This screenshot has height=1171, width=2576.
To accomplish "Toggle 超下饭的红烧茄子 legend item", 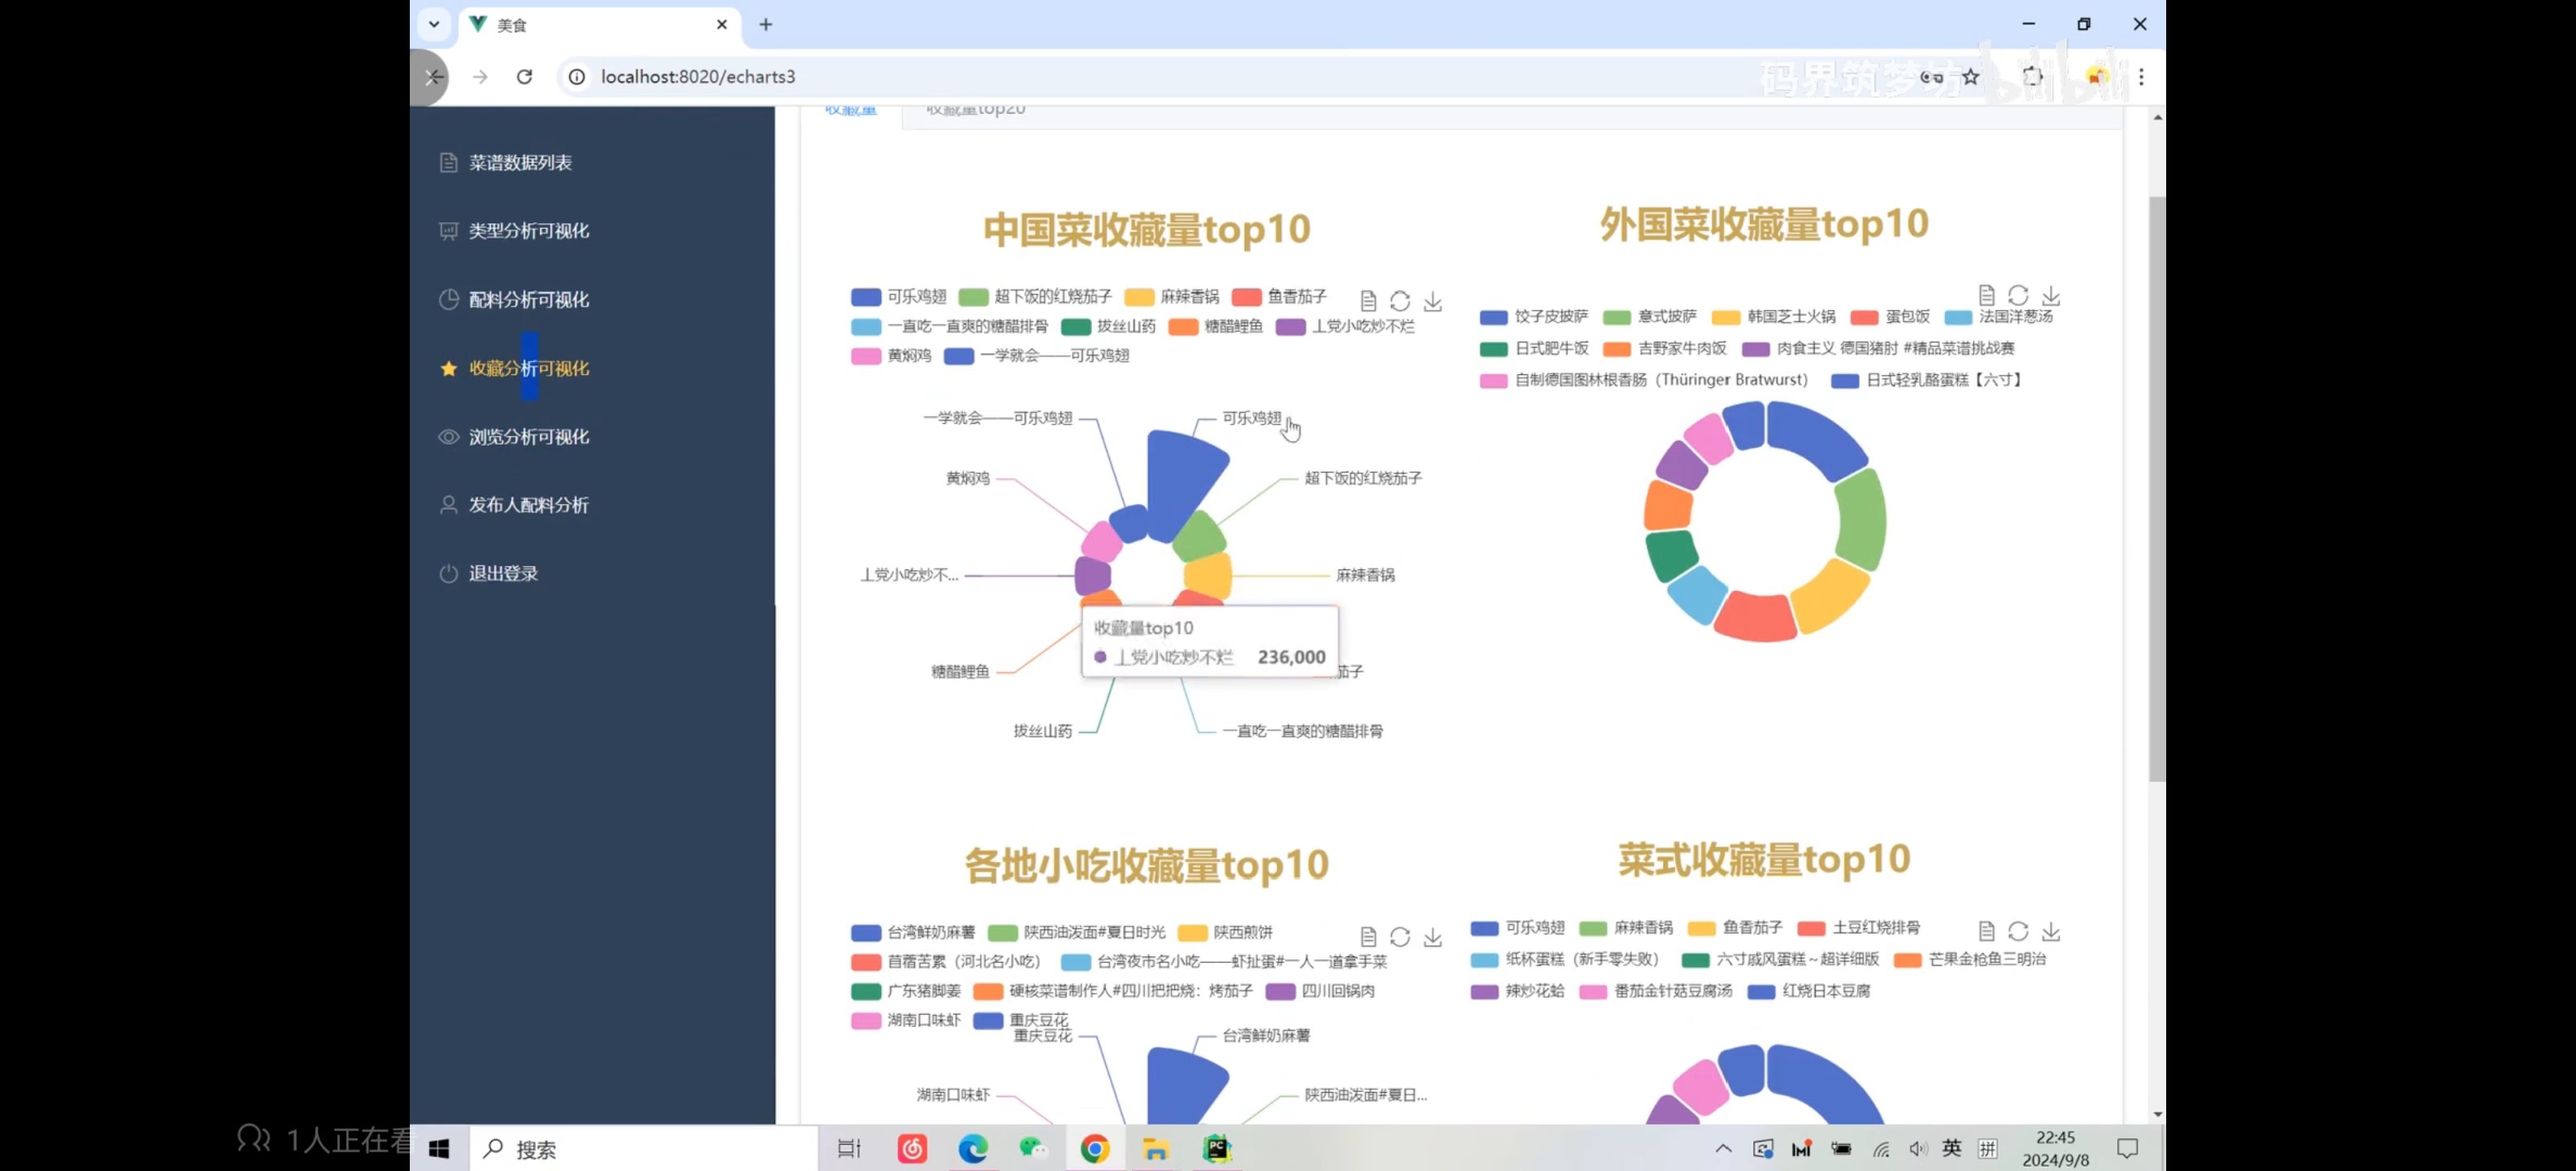I will tap(1035, 297).
